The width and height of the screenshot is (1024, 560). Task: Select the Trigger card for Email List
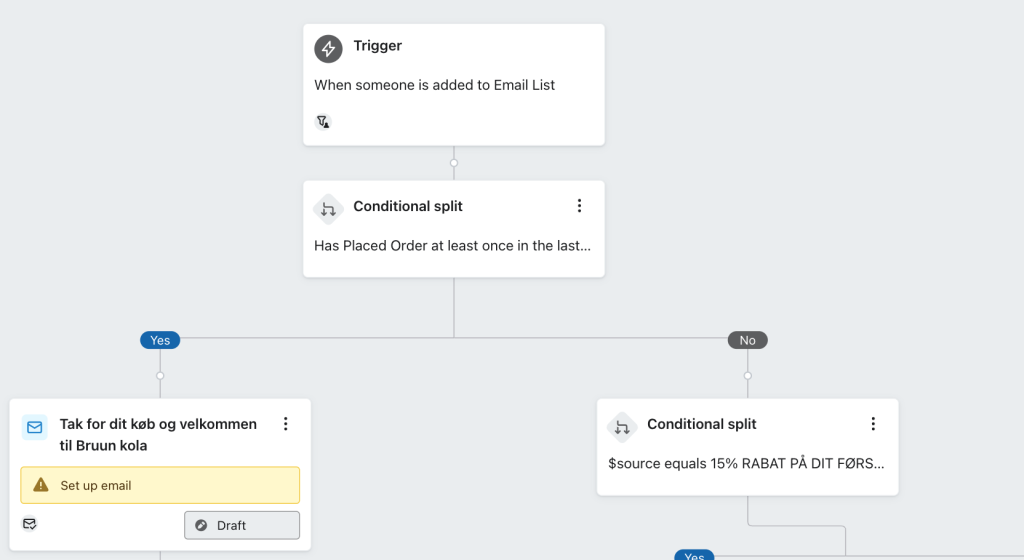tap(454, 85)
